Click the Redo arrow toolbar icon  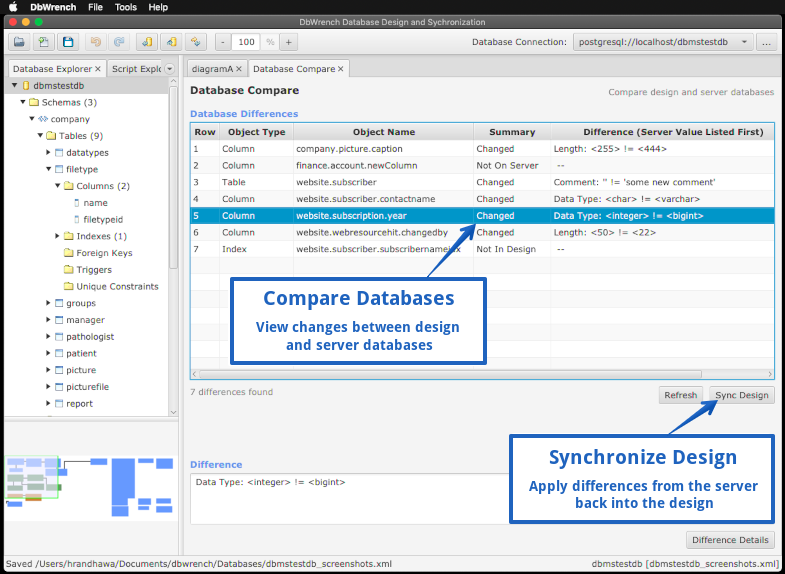119,42
